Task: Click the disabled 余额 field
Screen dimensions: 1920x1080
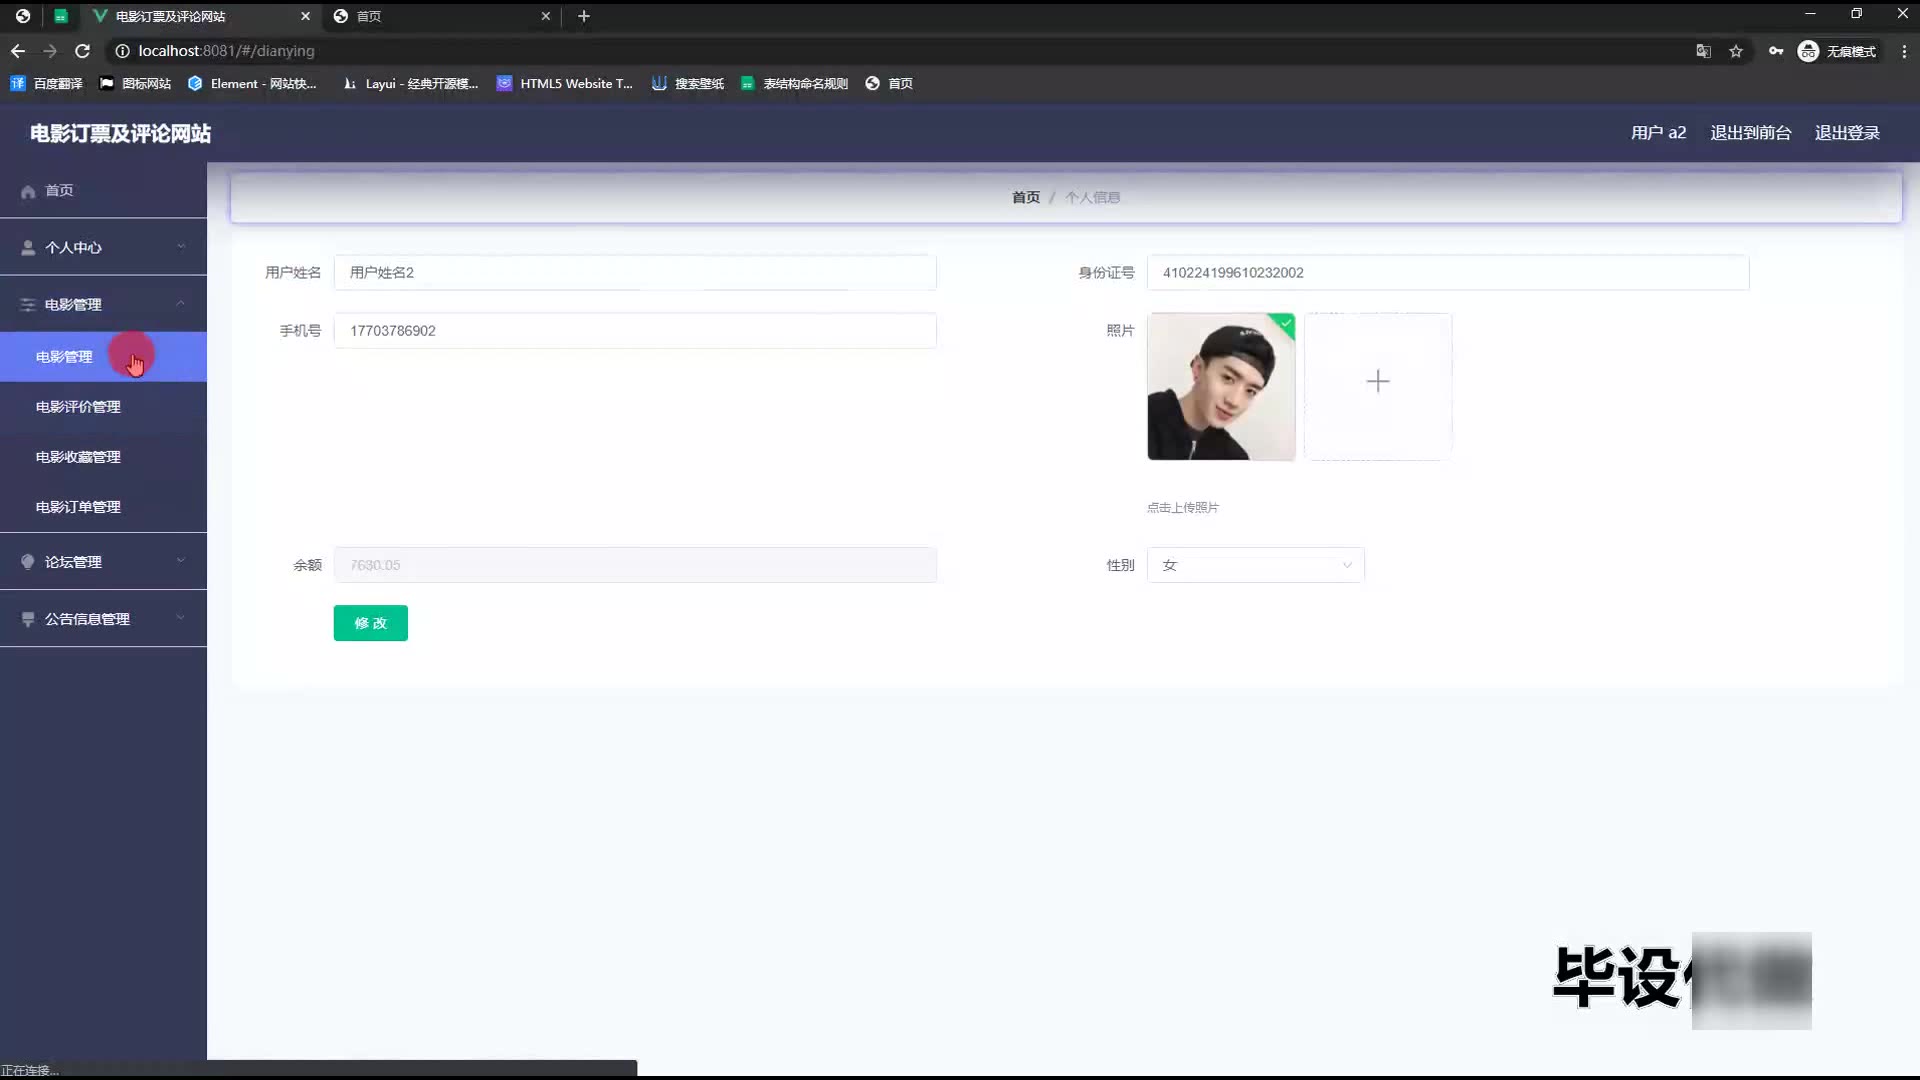Action: click(x=635, y=565)
